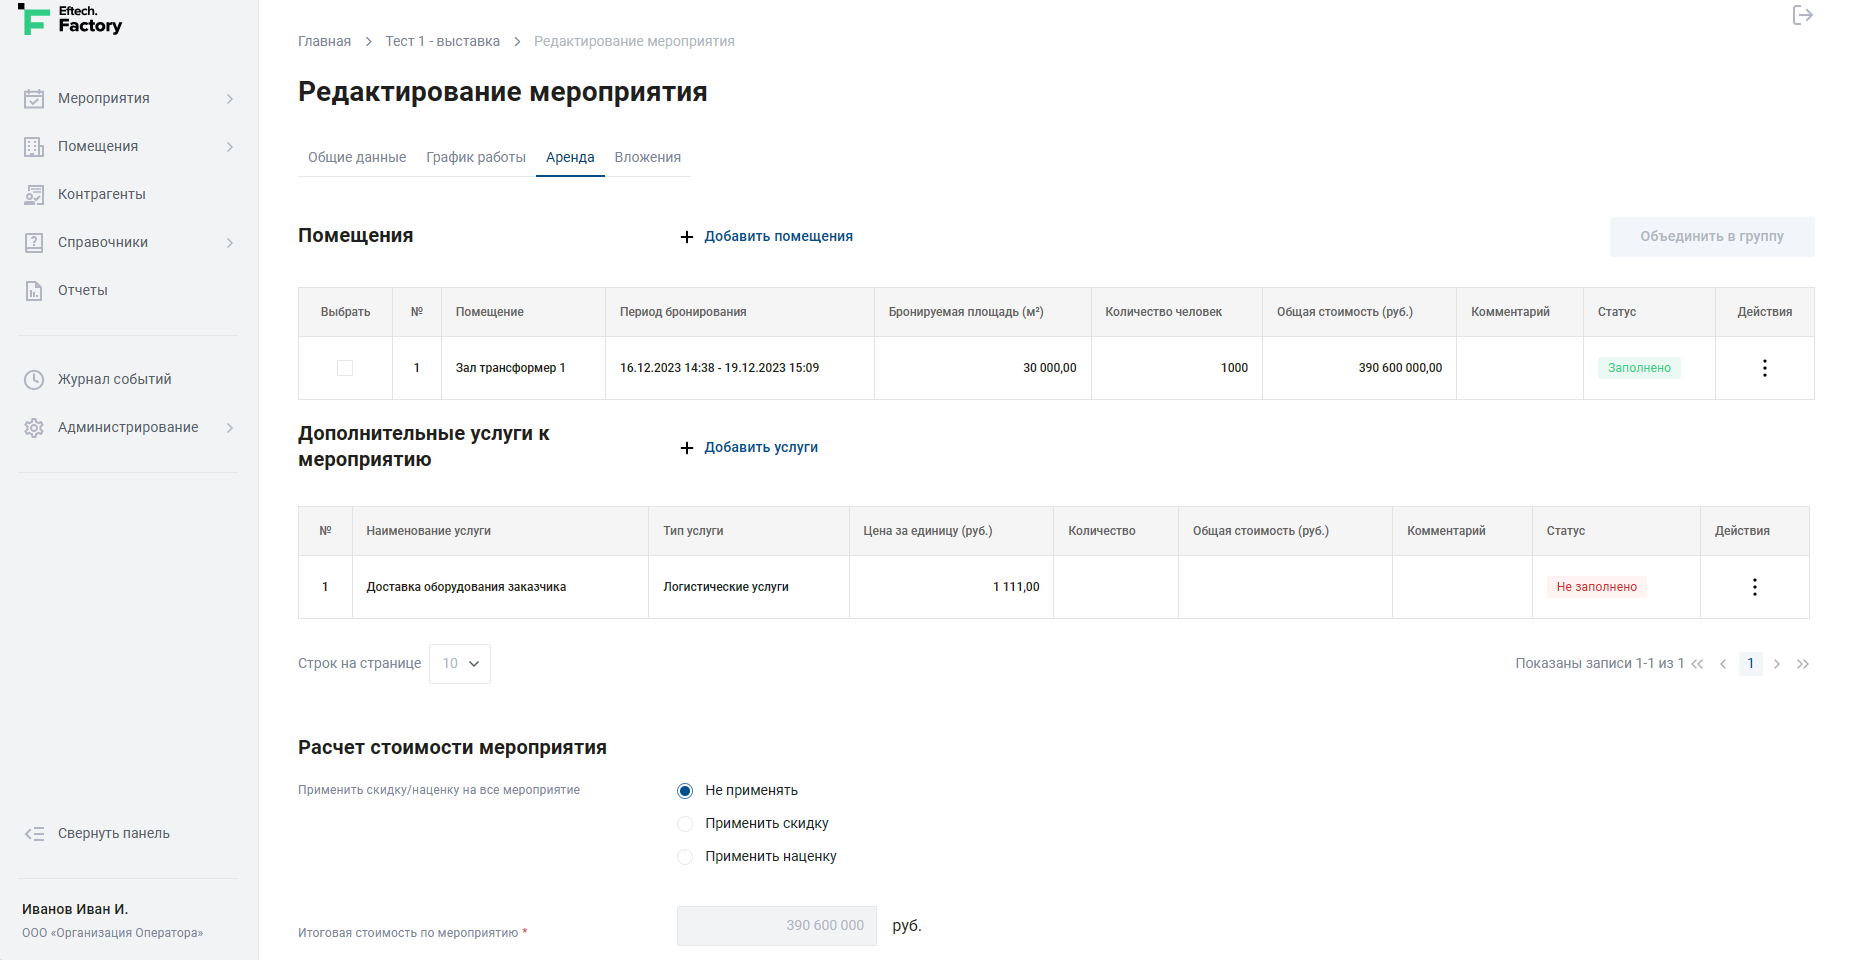Open actions menu for Зал трансформер 1 row
The width and height of the screenshot is (1850, 960).
pyautogui.click(x=1764, y=368)
